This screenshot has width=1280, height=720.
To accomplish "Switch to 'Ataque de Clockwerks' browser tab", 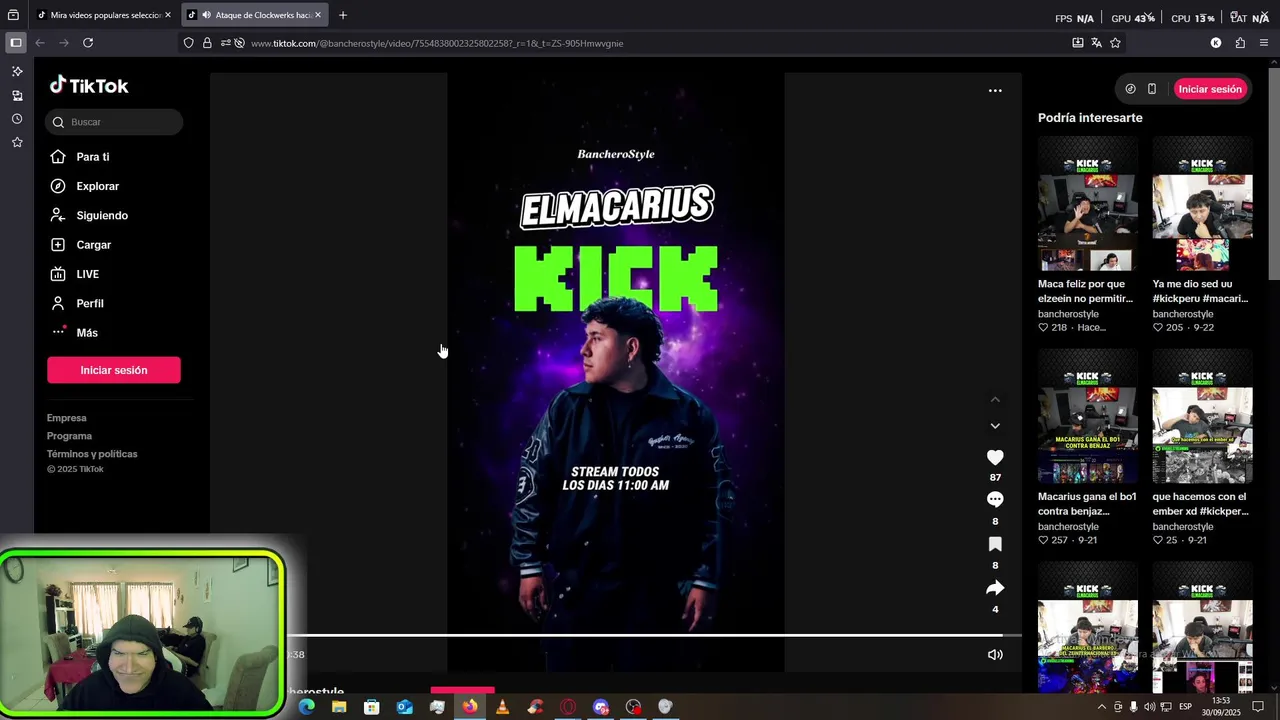I will pyautogui.click(x=255, y=15).
